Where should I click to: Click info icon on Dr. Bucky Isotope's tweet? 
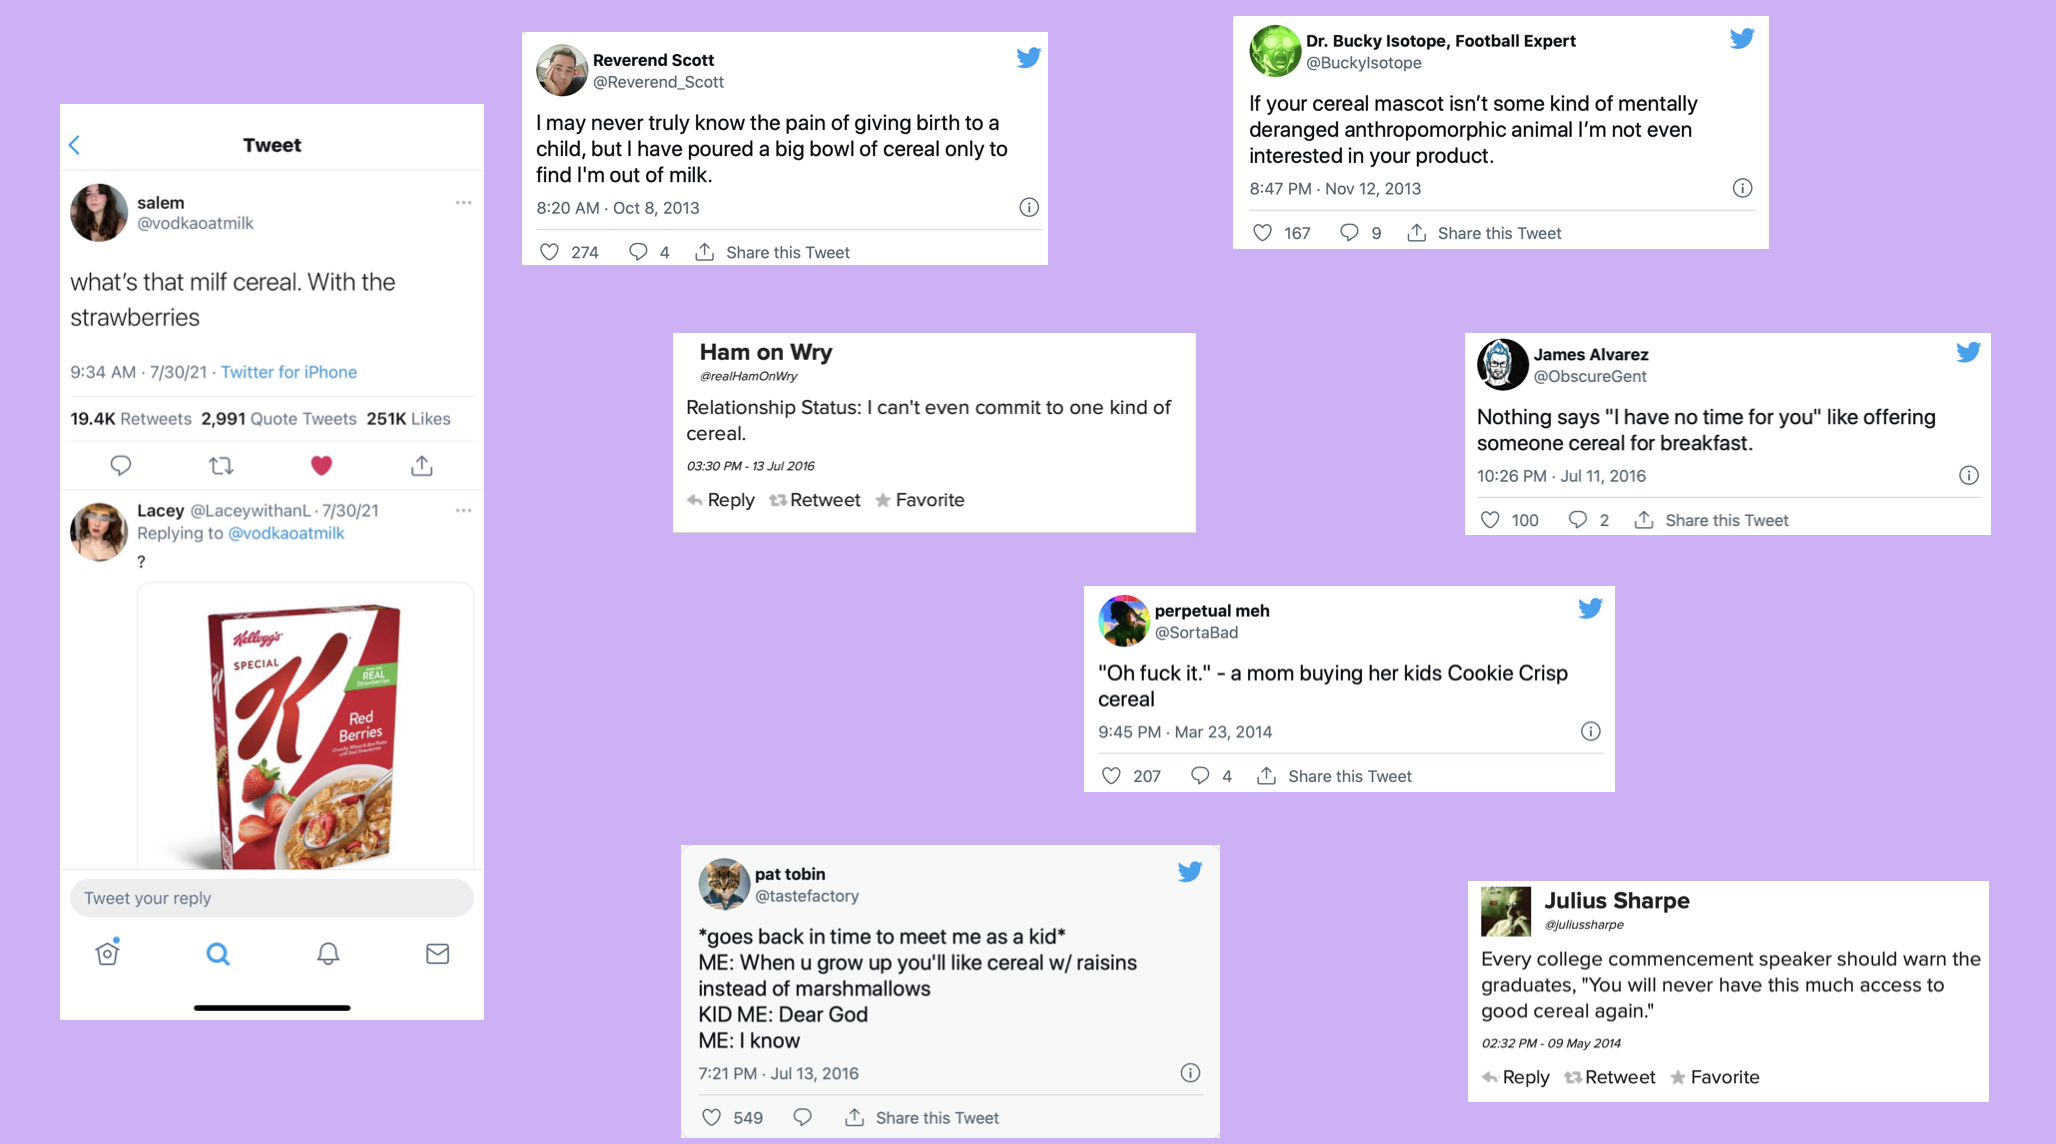pyautogui.click(x=1742, y=188)
